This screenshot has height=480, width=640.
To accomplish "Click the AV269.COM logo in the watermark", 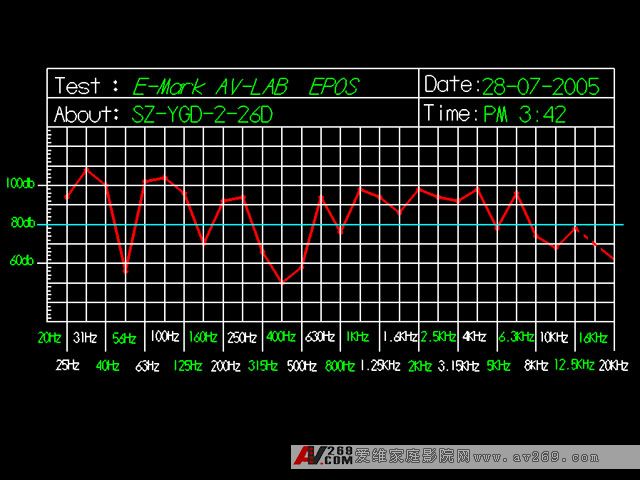I will 323,457.
